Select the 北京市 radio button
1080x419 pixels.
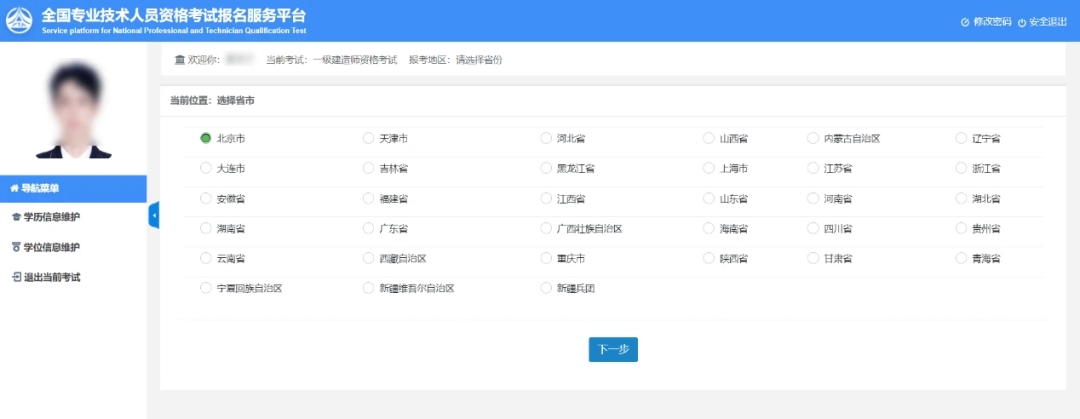tap(206, 138)
